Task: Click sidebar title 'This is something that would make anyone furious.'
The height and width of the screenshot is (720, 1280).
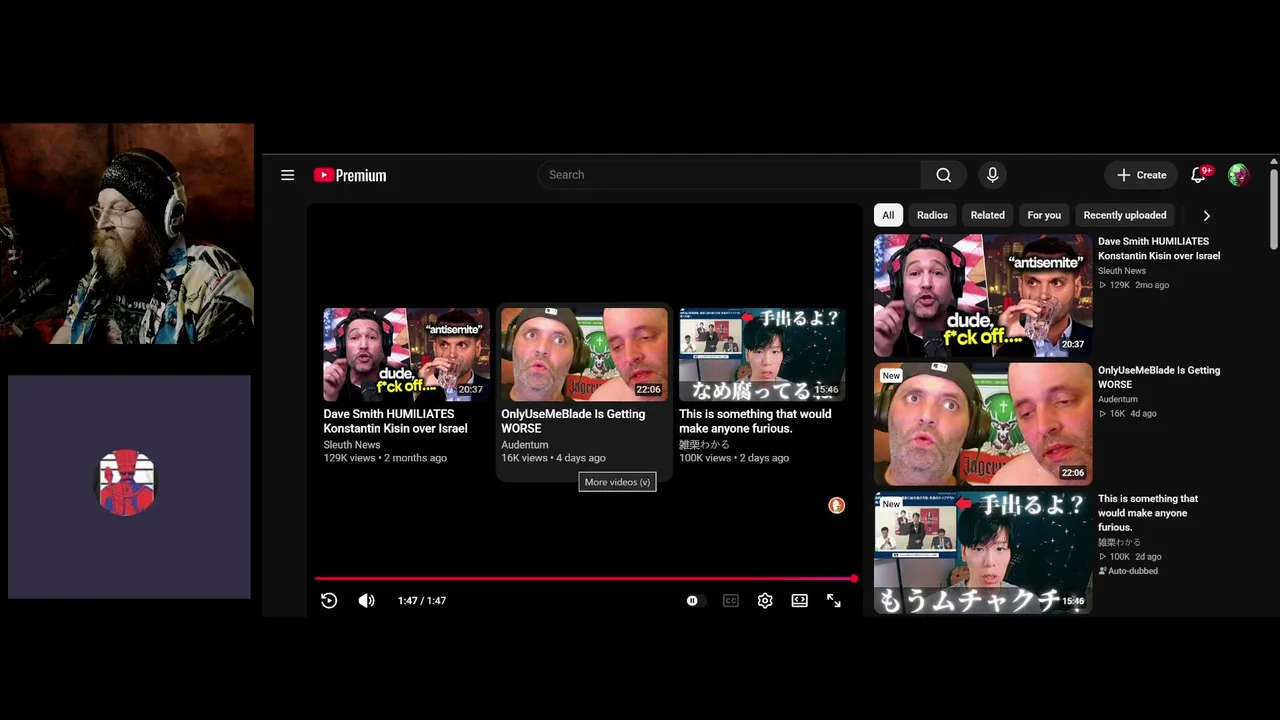Action: click(x=1148, y=513)
